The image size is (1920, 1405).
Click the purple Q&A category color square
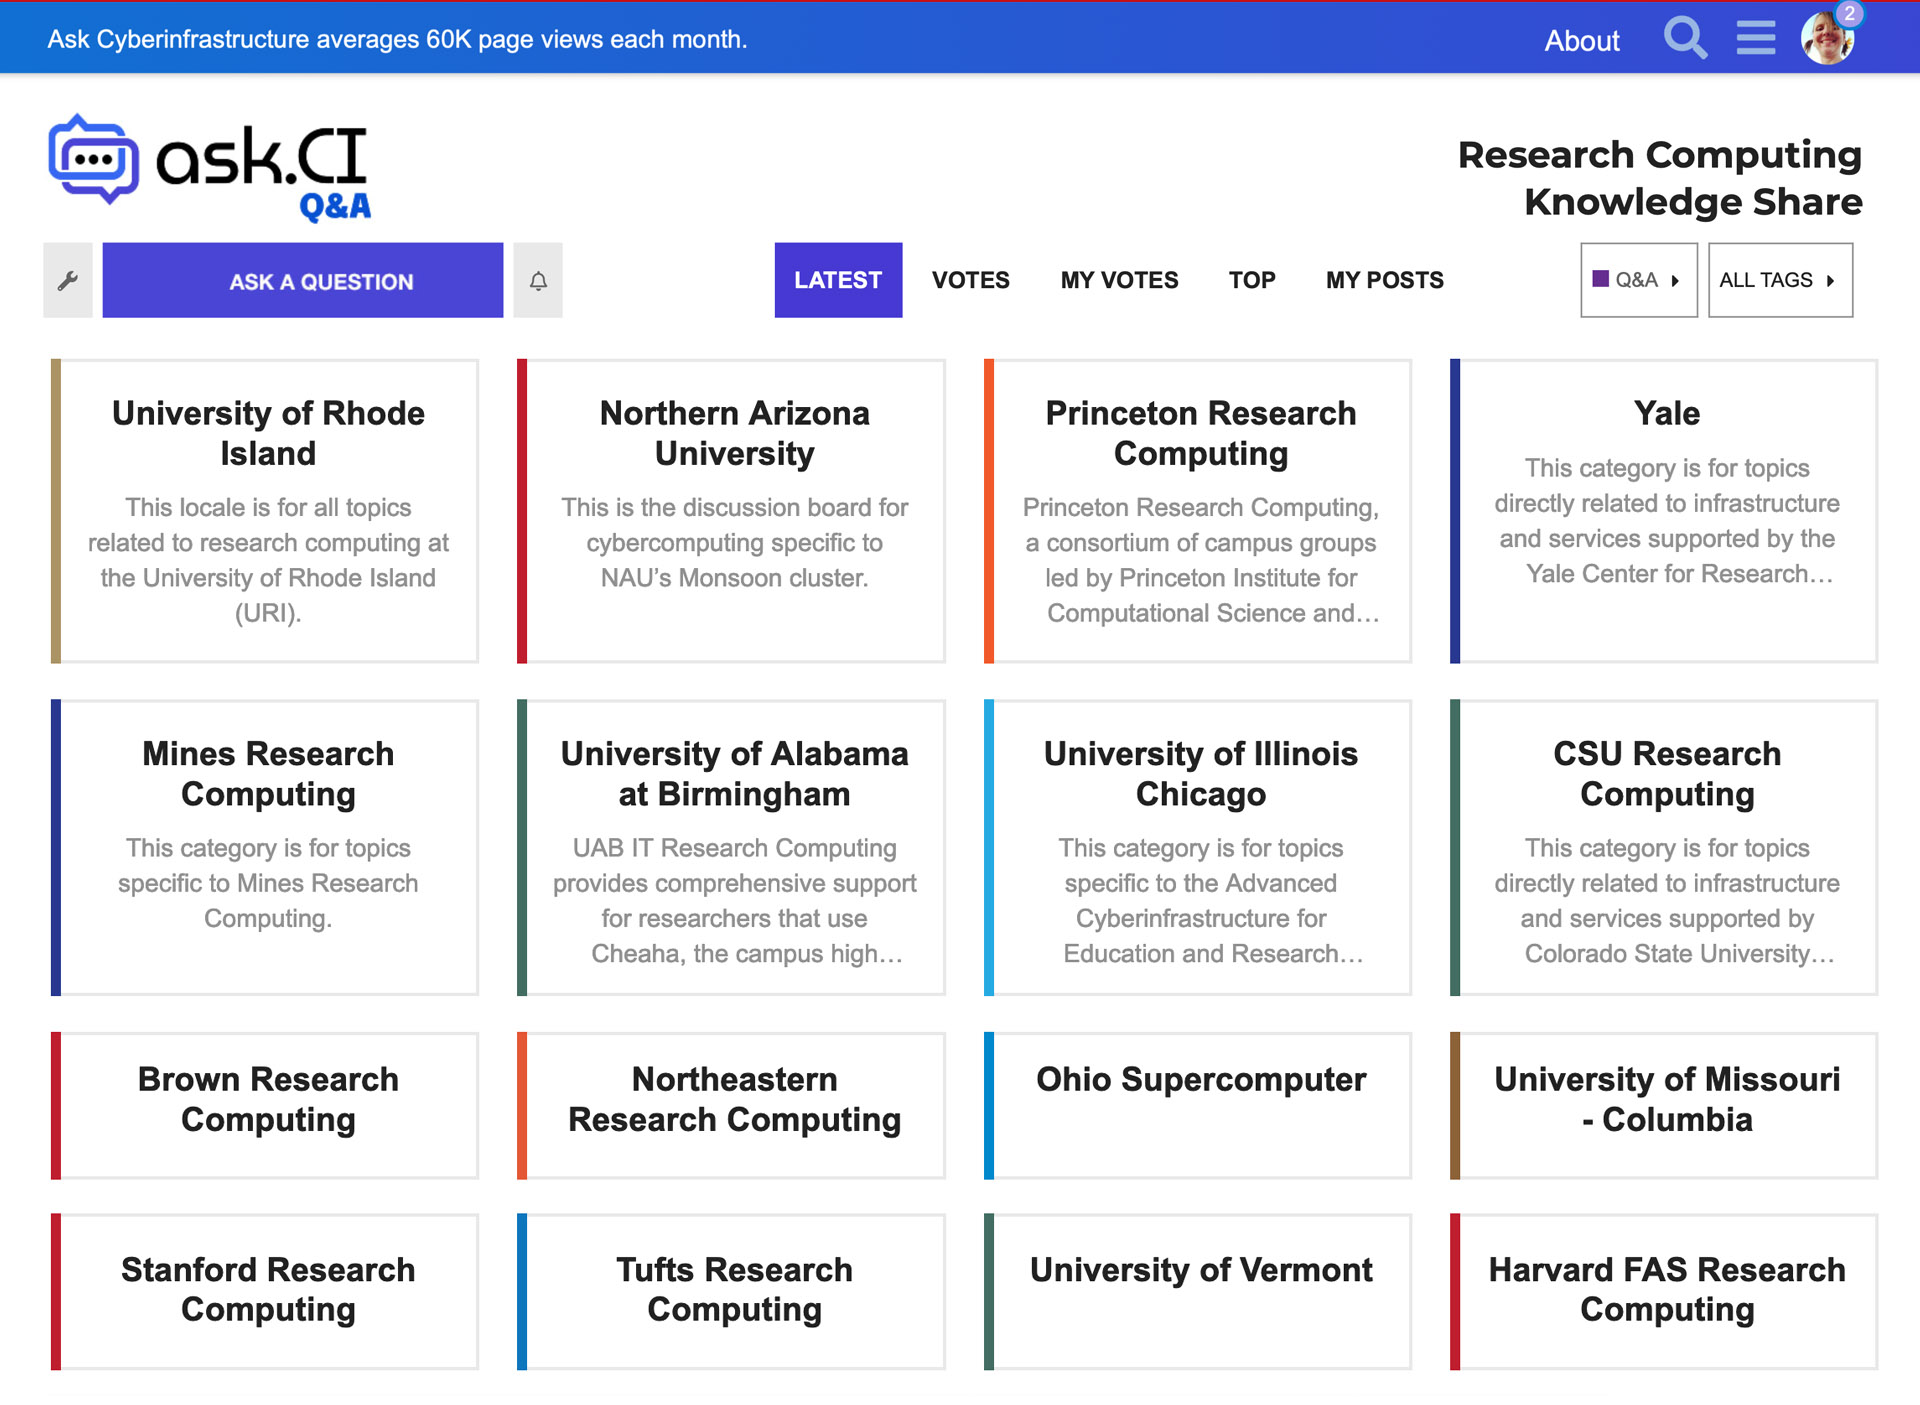(x=1601, y=280)
